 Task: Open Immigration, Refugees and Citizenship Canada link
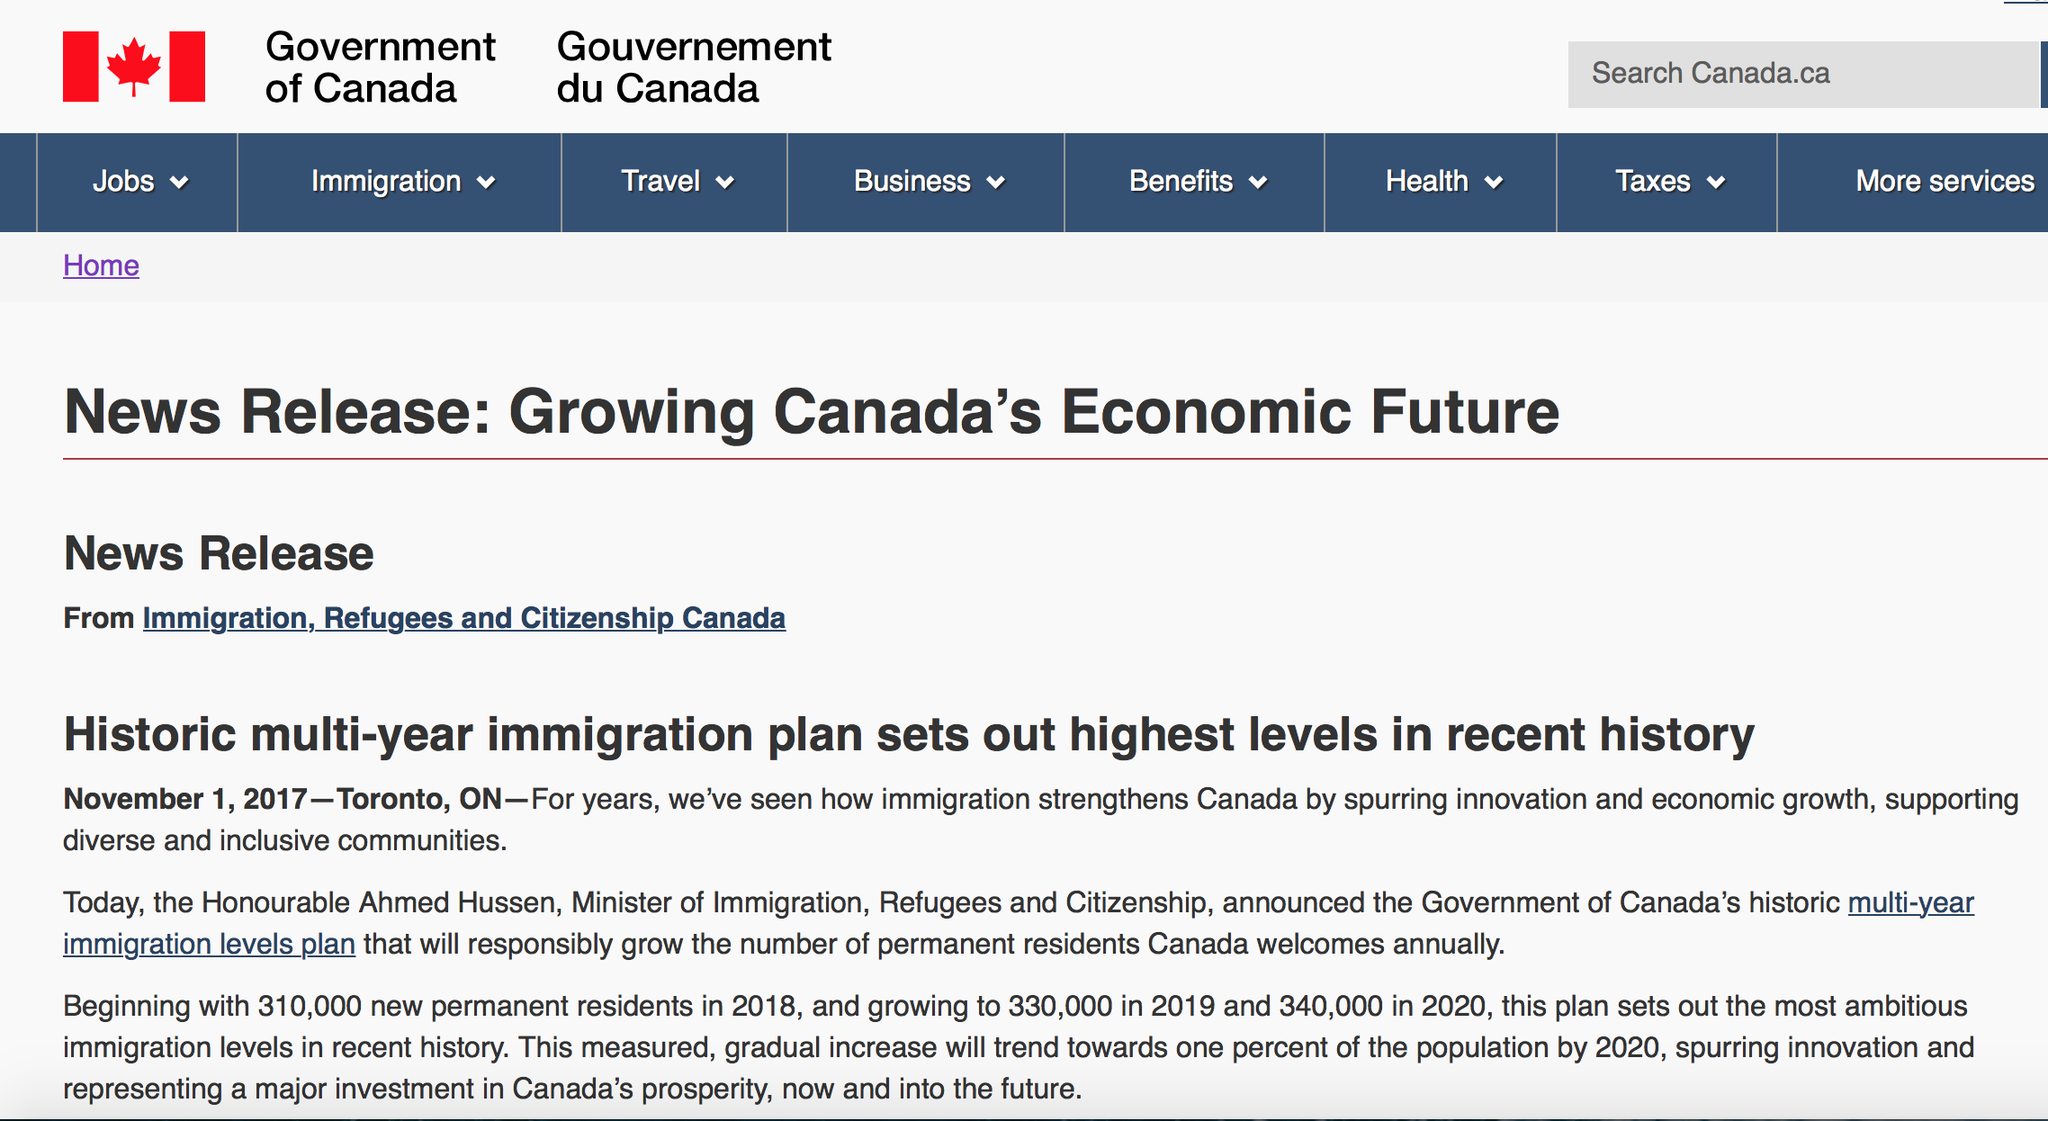pos(464,618)
